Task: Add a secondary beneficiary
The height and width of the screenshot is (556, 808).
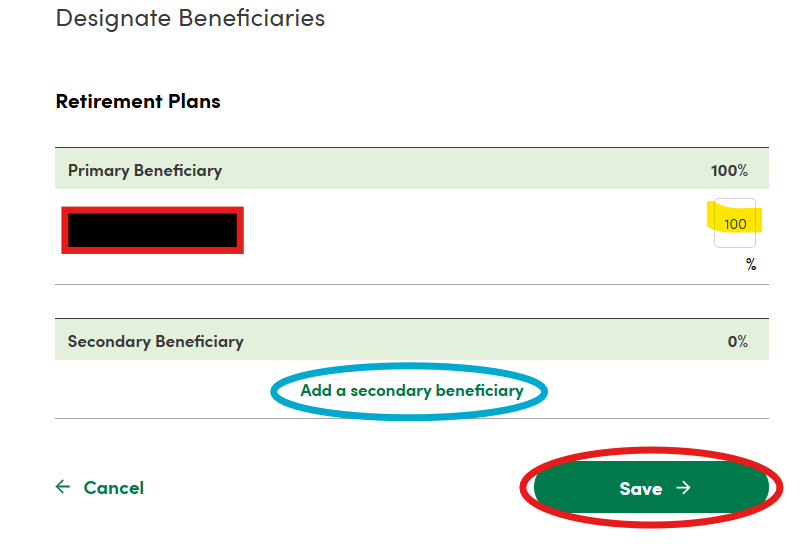Action: [x=411, y=391]
